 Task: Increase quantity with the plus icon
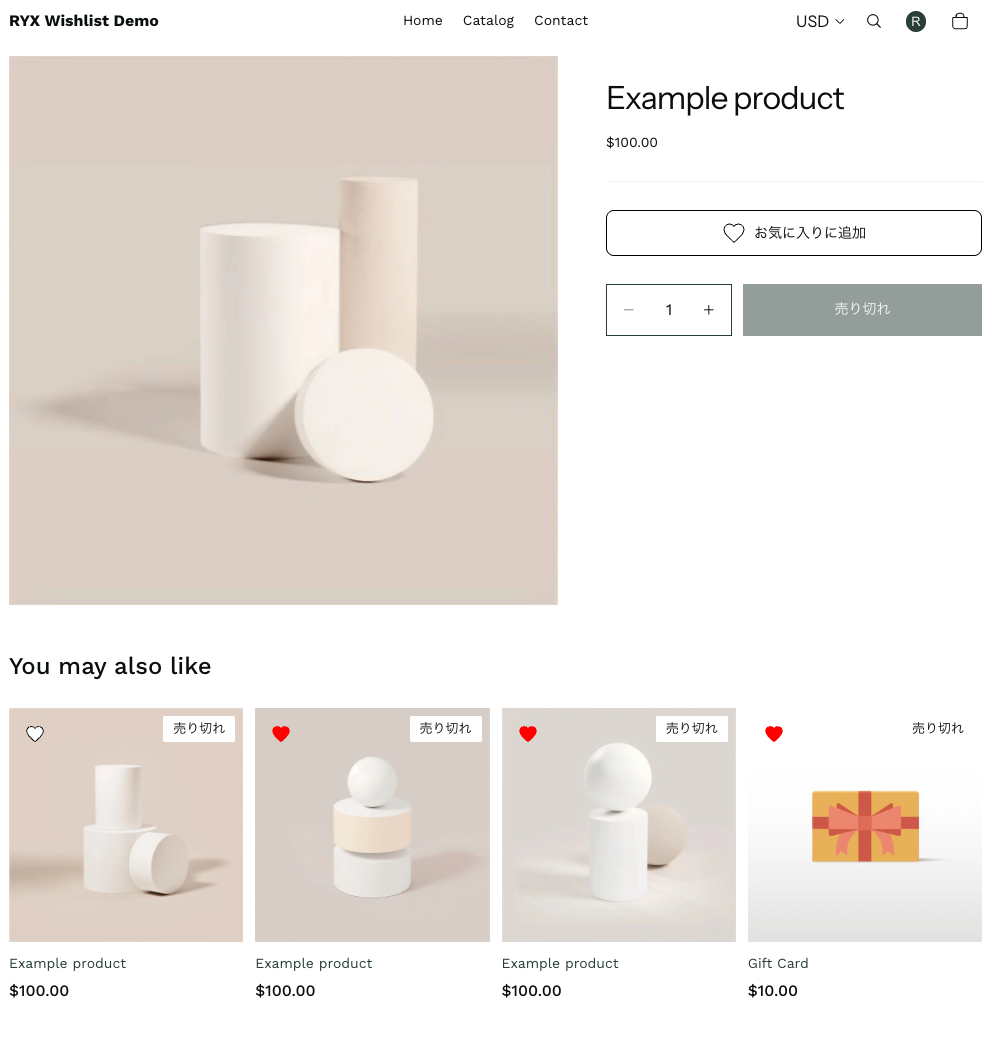[708, 310]
